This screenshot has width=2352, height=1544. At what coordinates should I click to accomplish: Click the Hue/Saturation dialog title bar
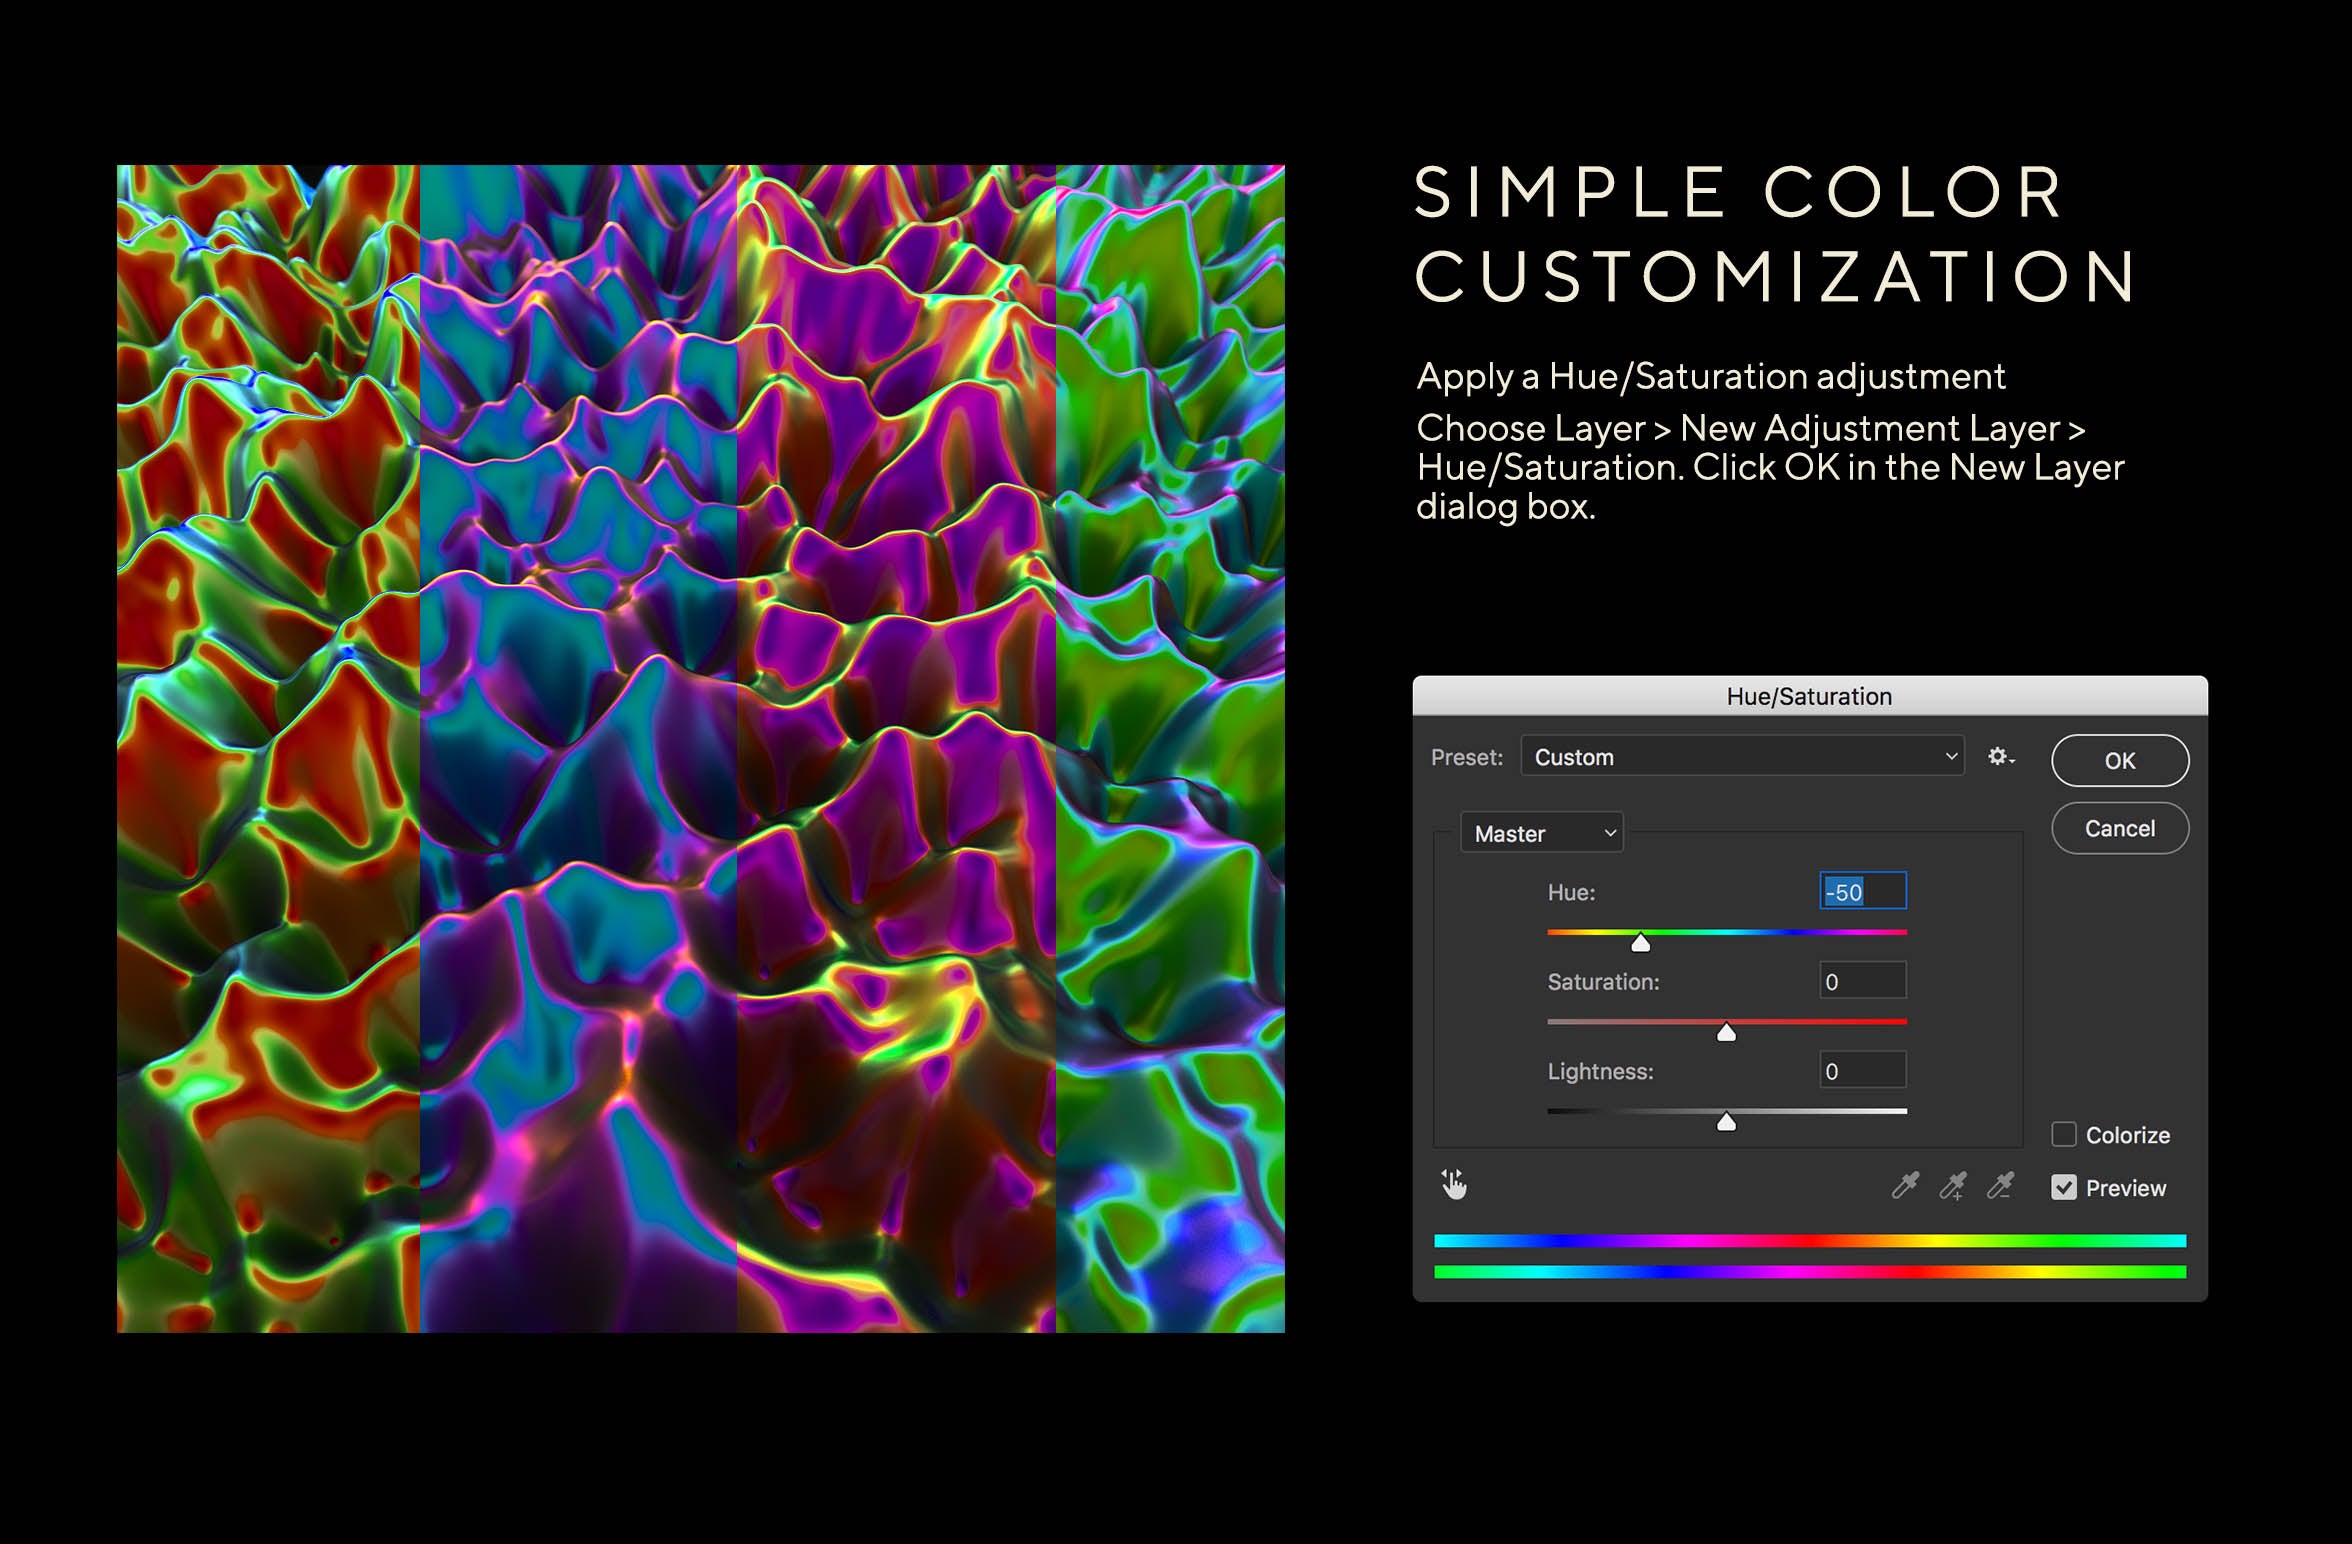[1809, 696]
